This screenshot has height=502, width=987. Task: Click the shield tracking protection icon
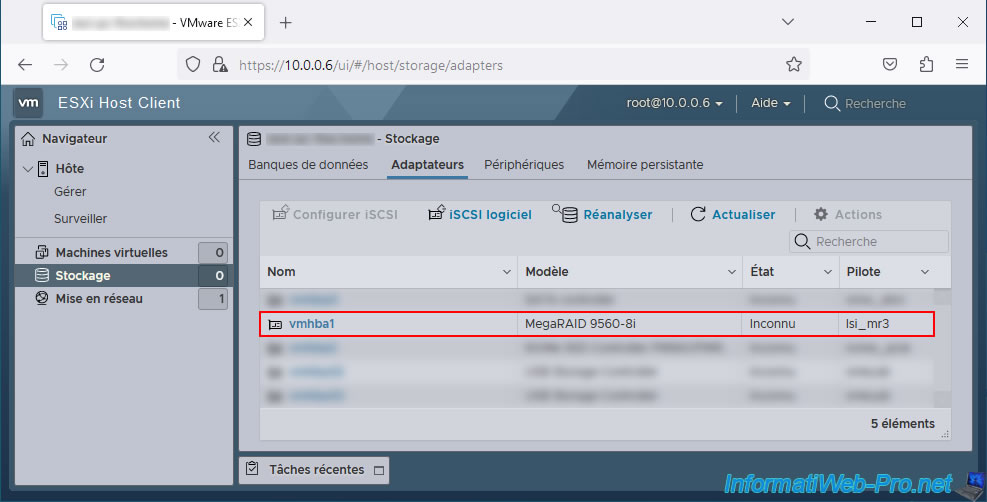[x=193, y=65]
